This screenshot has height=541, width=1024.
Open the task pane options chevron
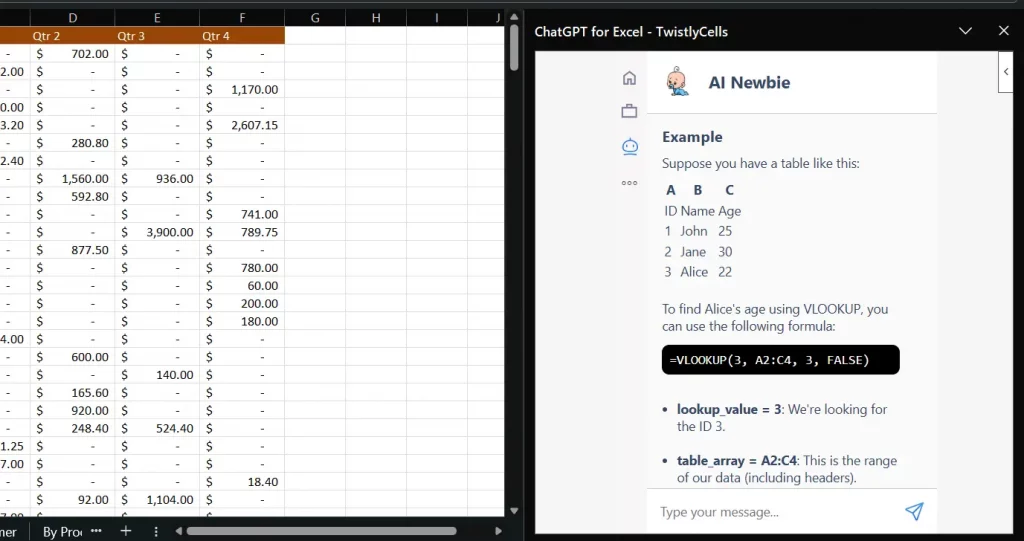pos(965,31)
